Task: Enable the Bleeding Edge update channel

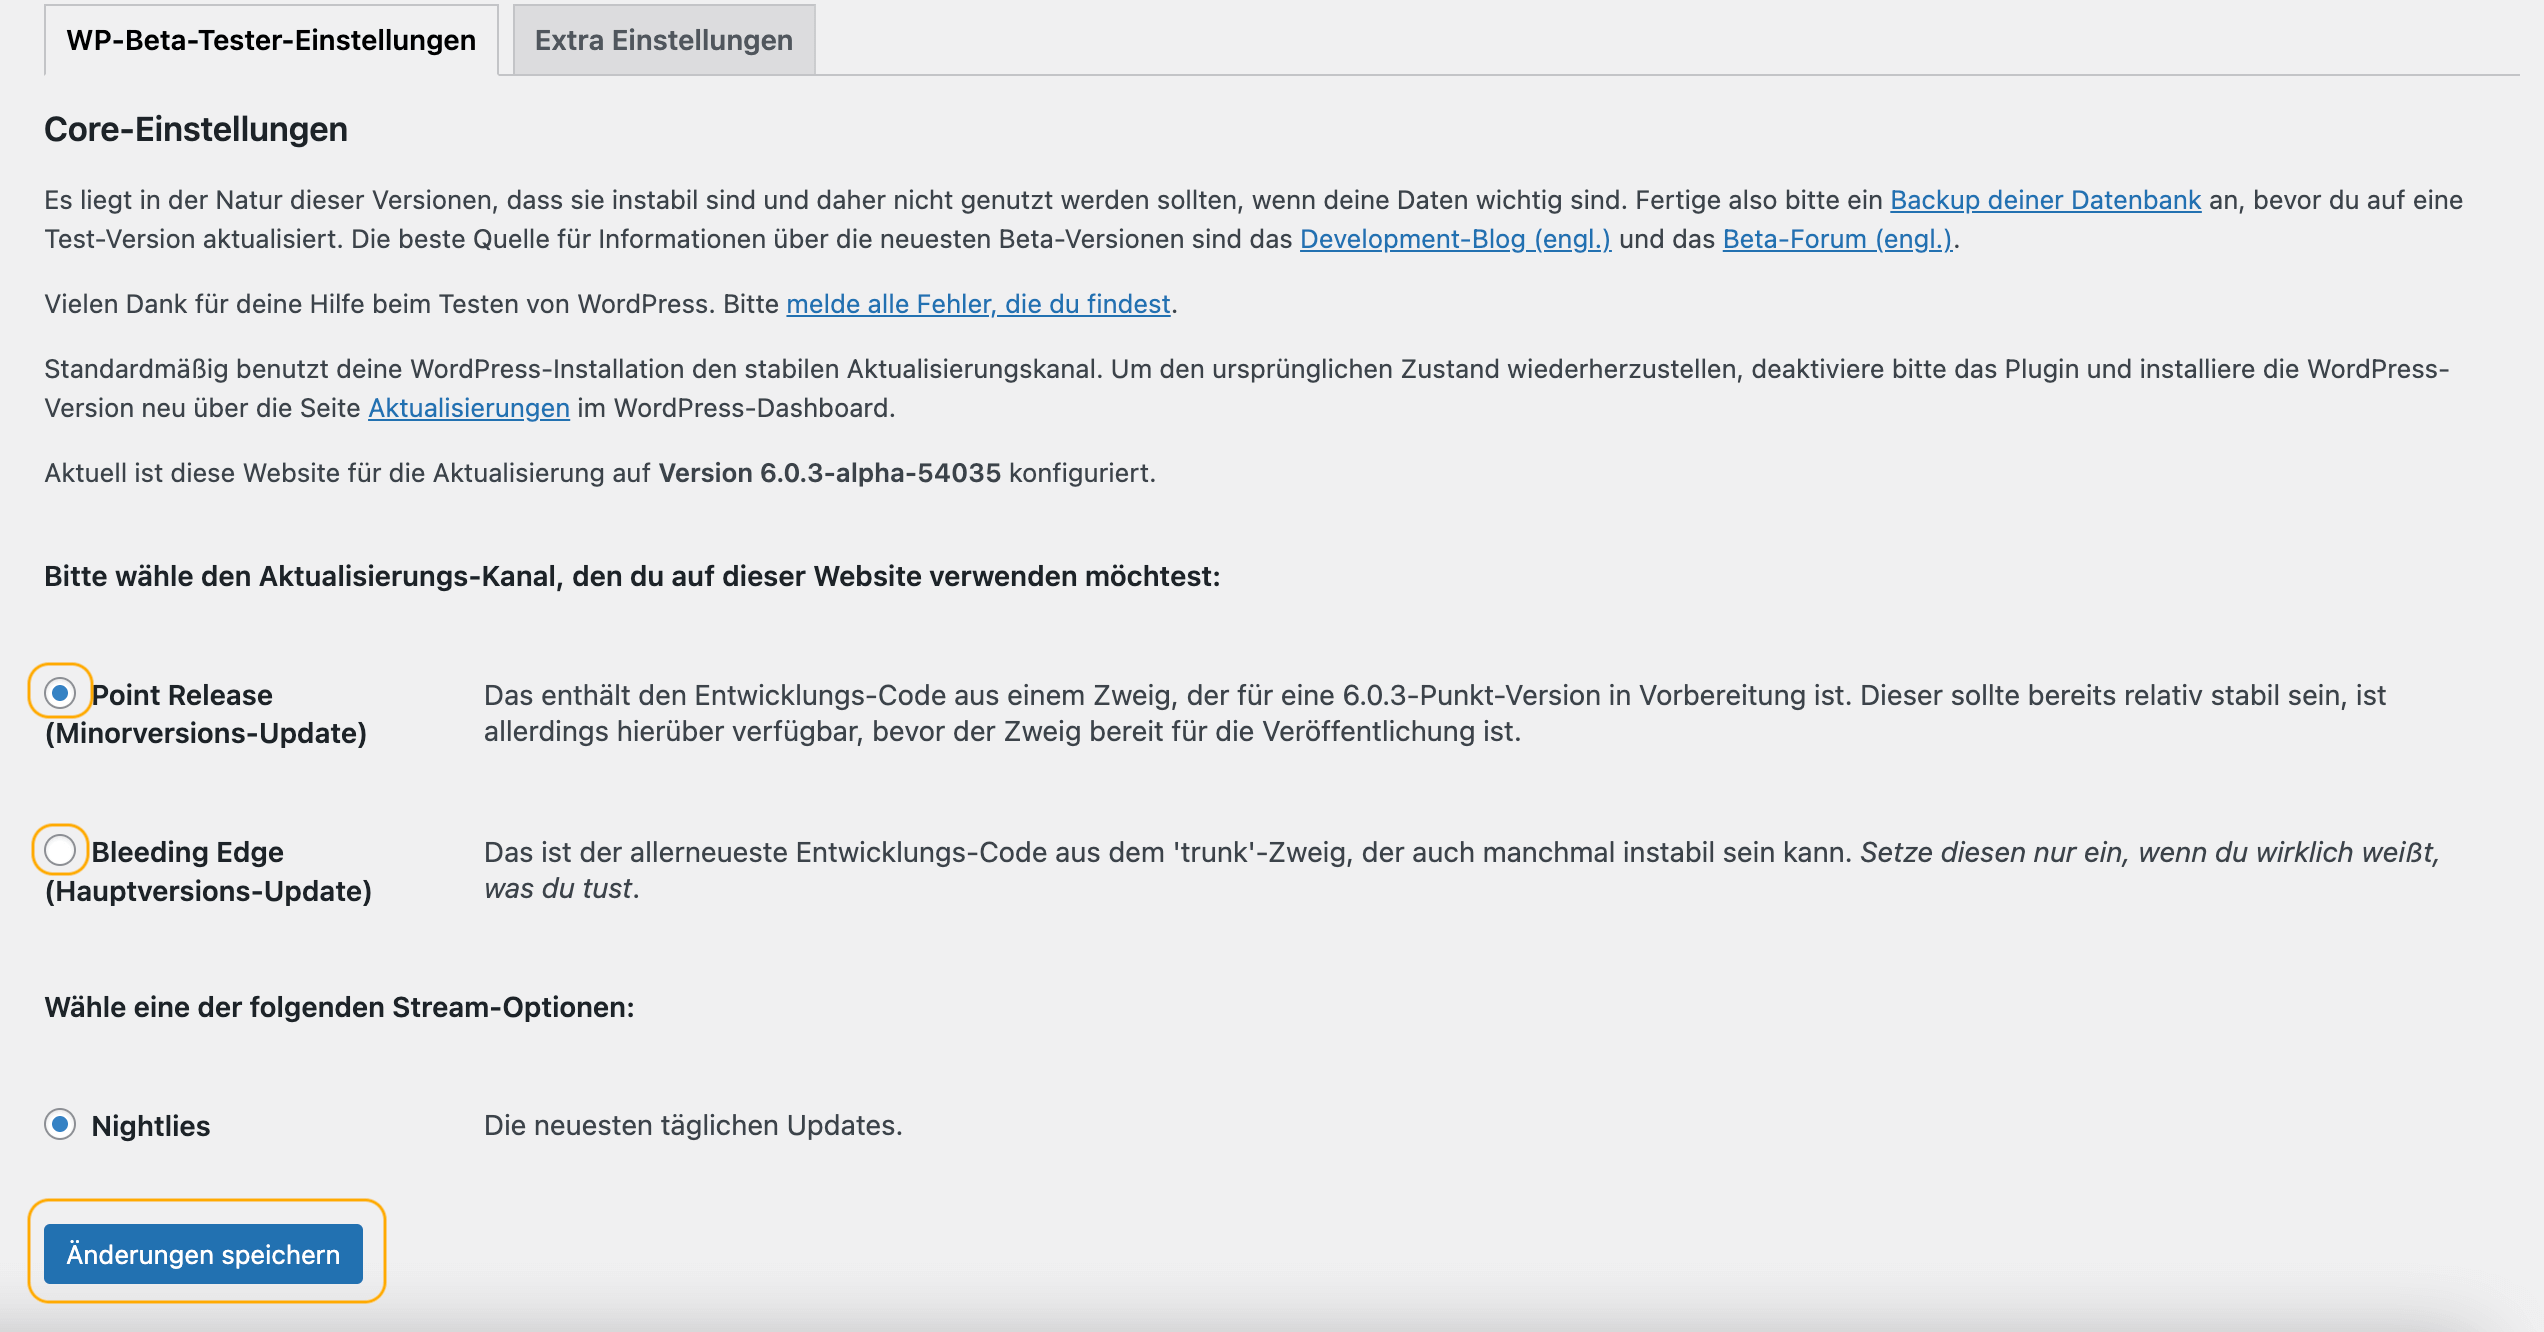Action: (62, 851)
